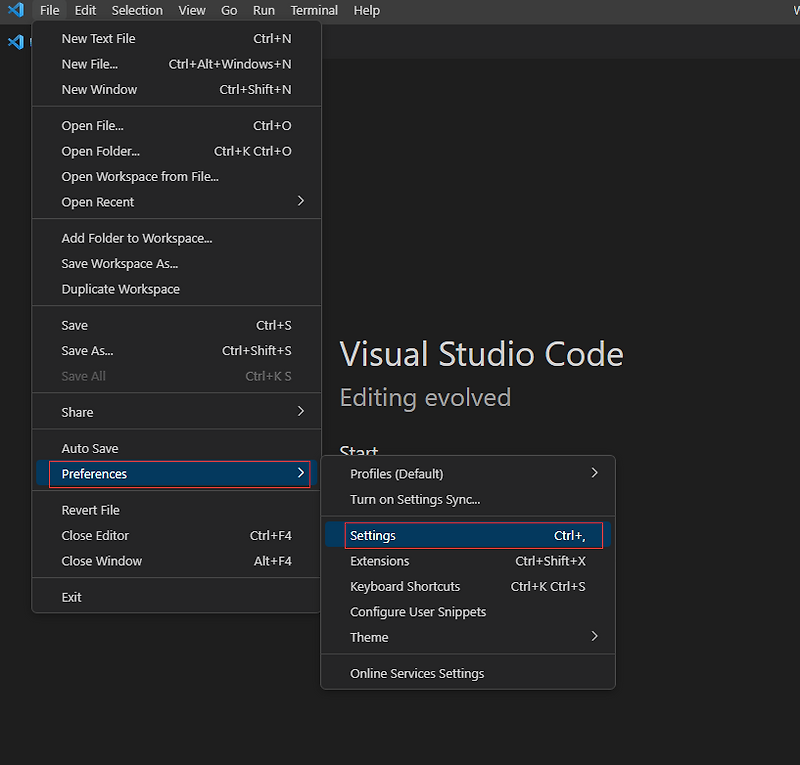Open the Terminal menu

coord(313,11)
